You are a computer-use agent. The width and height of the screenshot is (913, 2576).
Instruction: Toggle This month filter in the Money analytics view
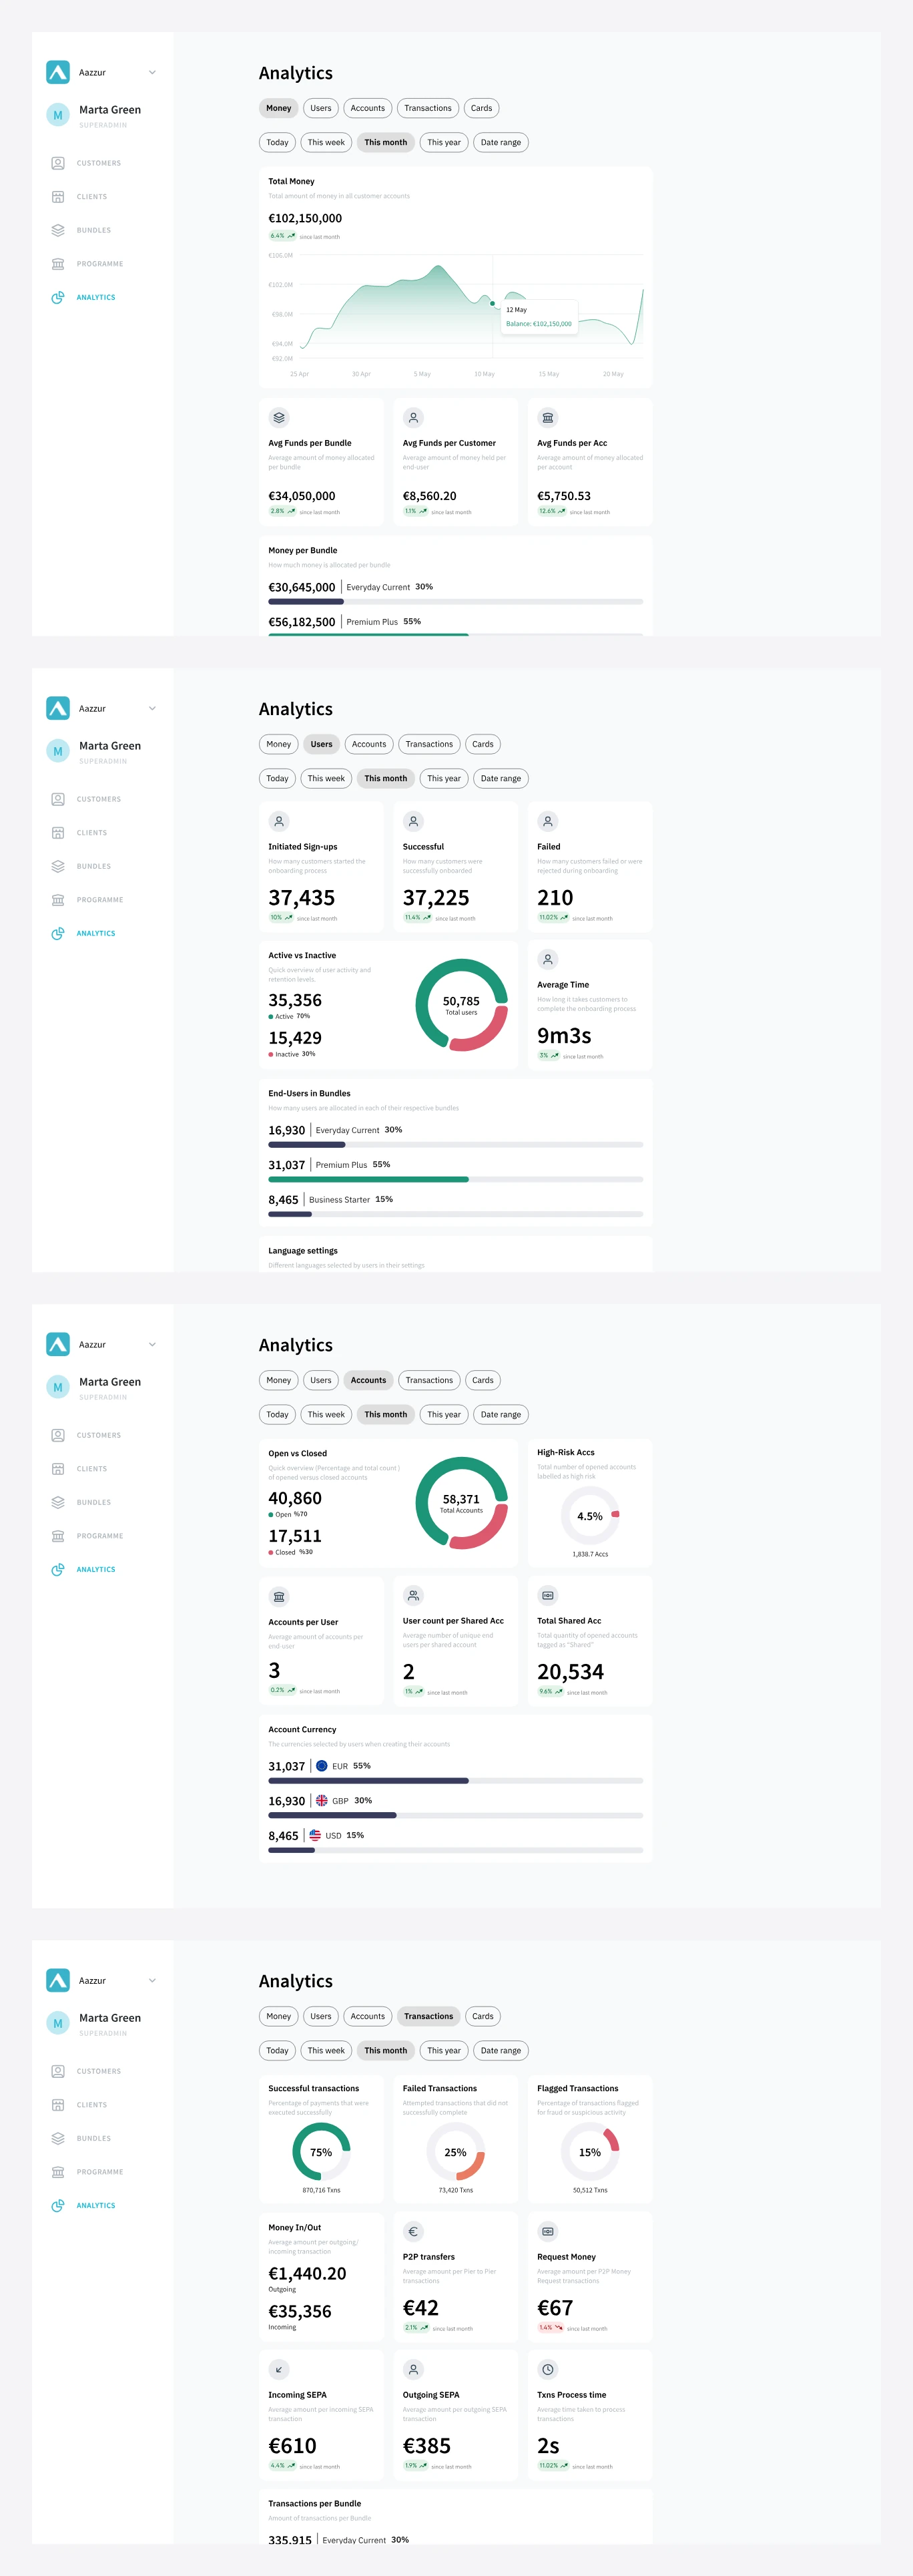386,142
